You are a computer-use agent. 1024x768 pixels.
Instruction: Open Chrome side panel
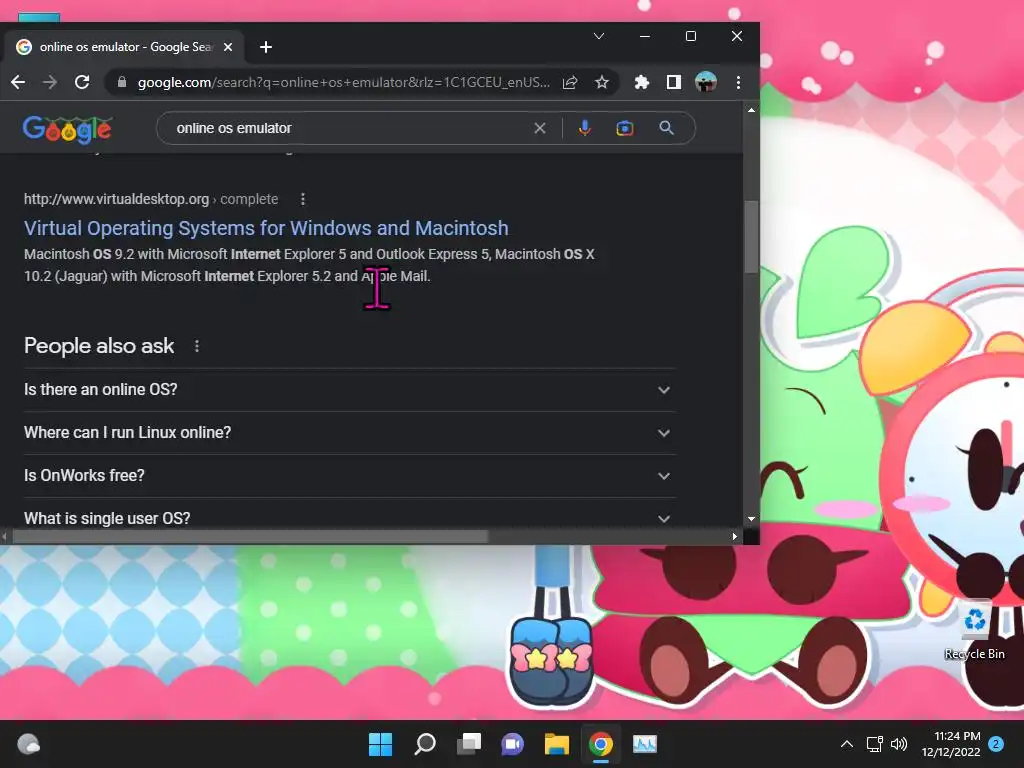[x=673, y=82]
